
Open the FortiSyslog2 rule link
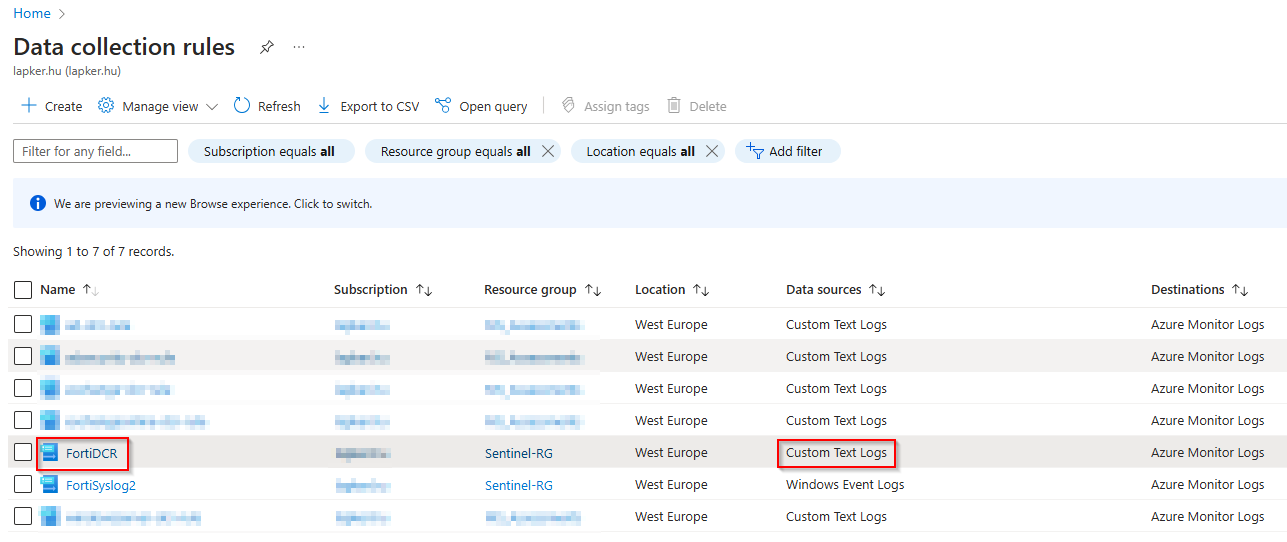[x=101, y=485]
